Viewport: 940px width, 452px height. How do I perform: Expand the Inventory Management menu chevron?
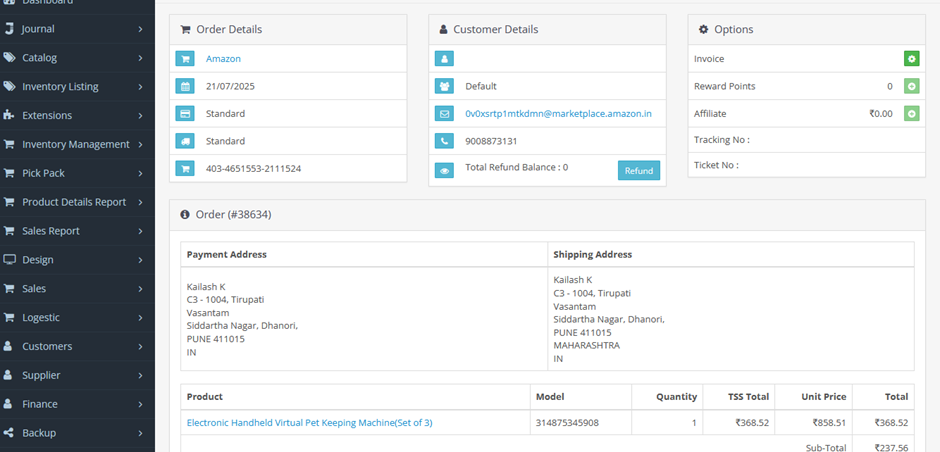pyautogui.click(x=141, y=144)
